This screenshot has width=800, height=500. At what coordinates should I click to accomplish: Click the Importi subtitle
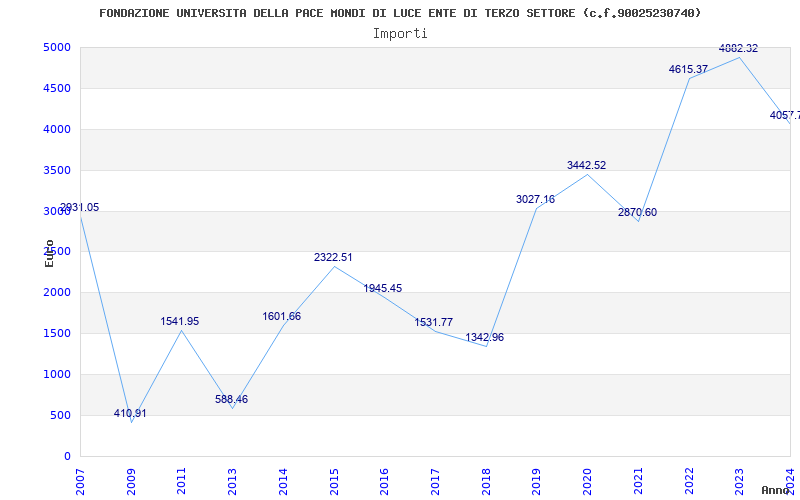click(400, 34)
